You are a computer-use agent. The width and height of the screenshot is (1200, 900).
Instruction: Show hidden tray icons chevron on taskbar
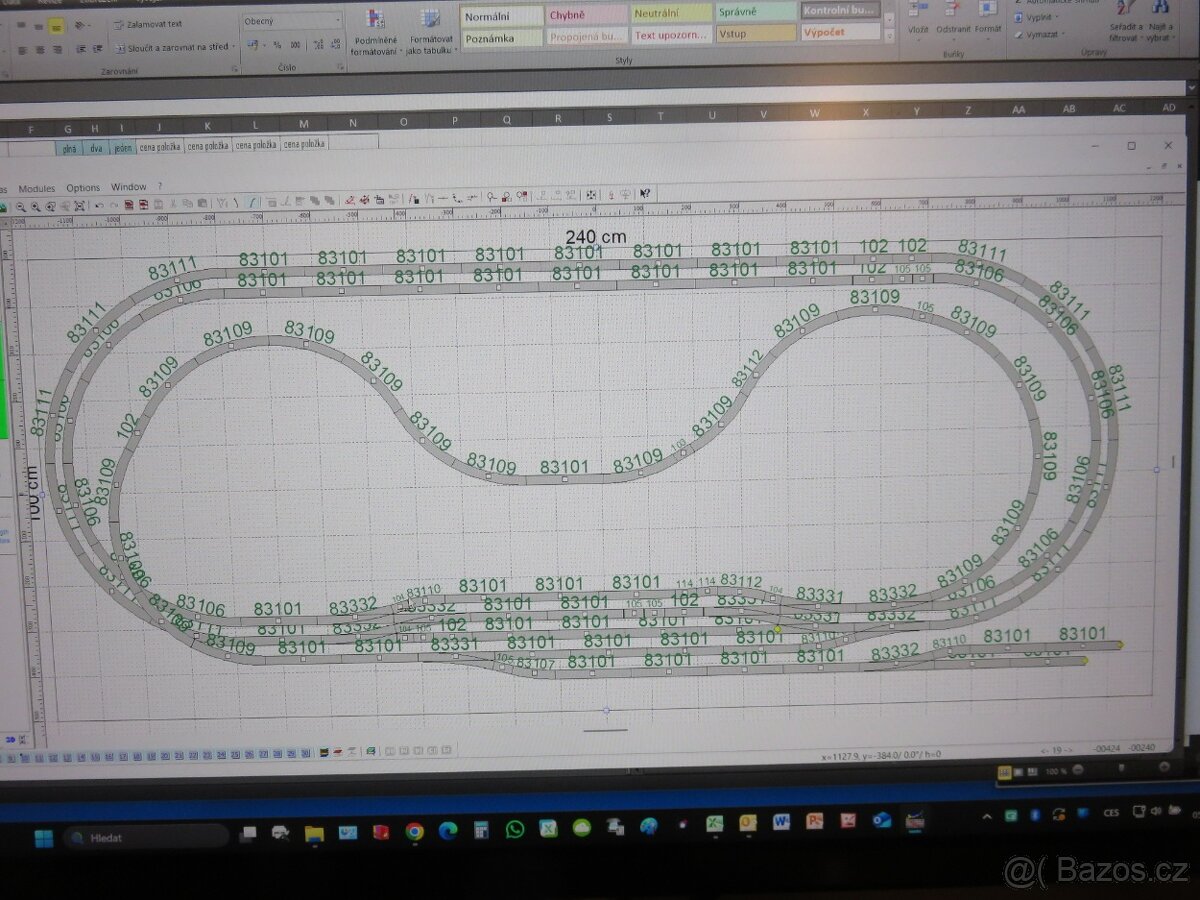click(987, 817)
